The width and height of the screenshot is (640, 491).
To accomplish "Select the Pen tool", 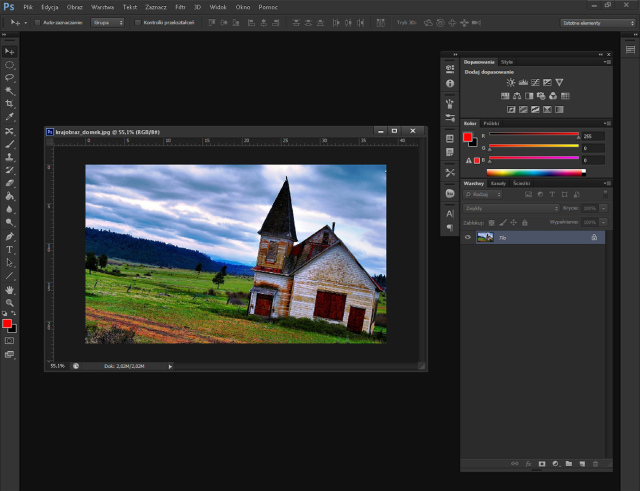I will point(9,236).
